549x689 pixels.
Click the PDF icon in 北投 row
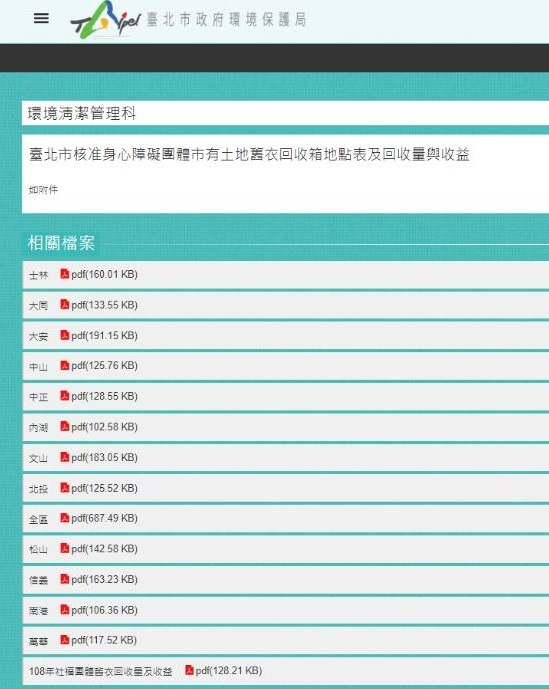65,488
